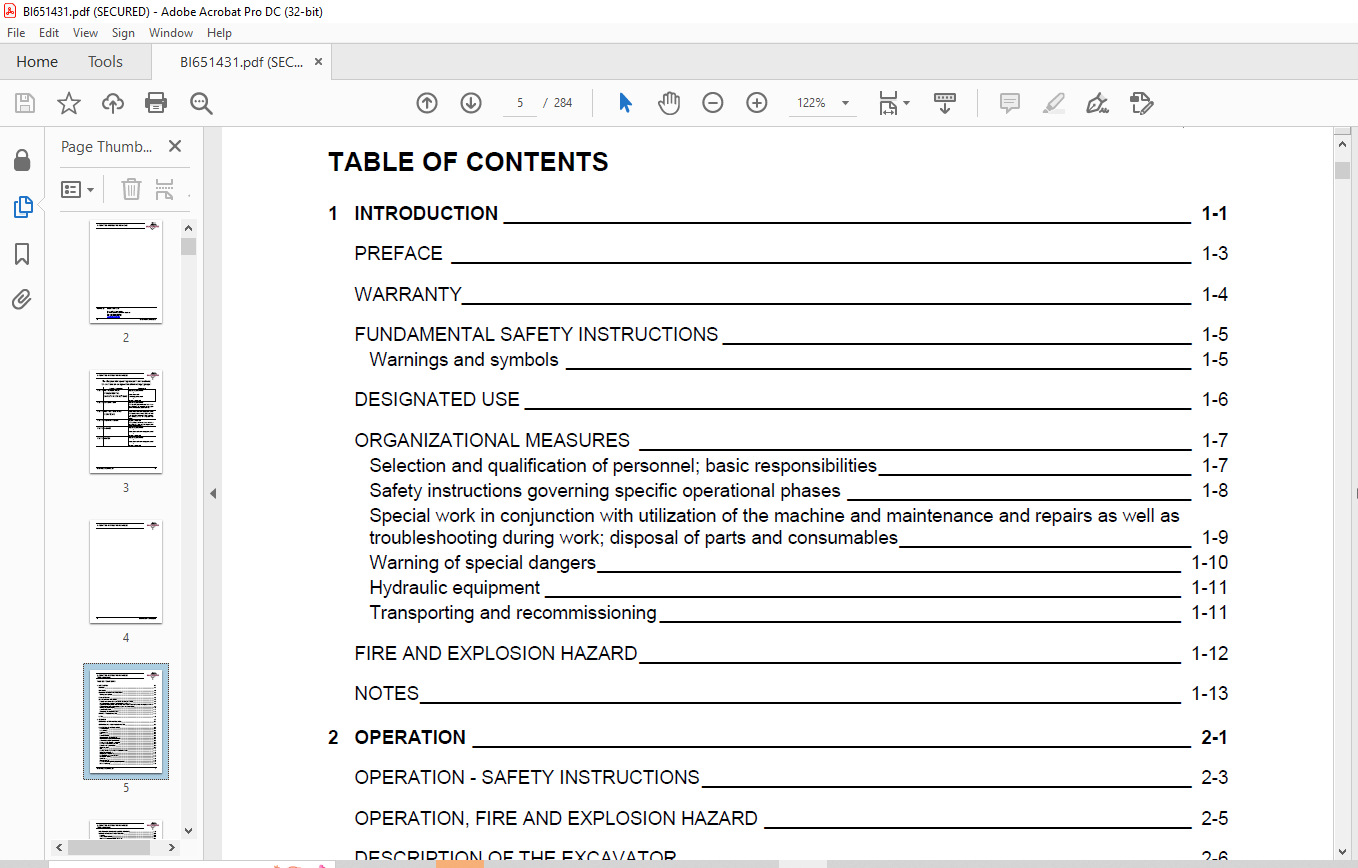Viewport: 1358px width, 868px height.
Task: Open the find text magnifier icon
Action: click(201, 103)
